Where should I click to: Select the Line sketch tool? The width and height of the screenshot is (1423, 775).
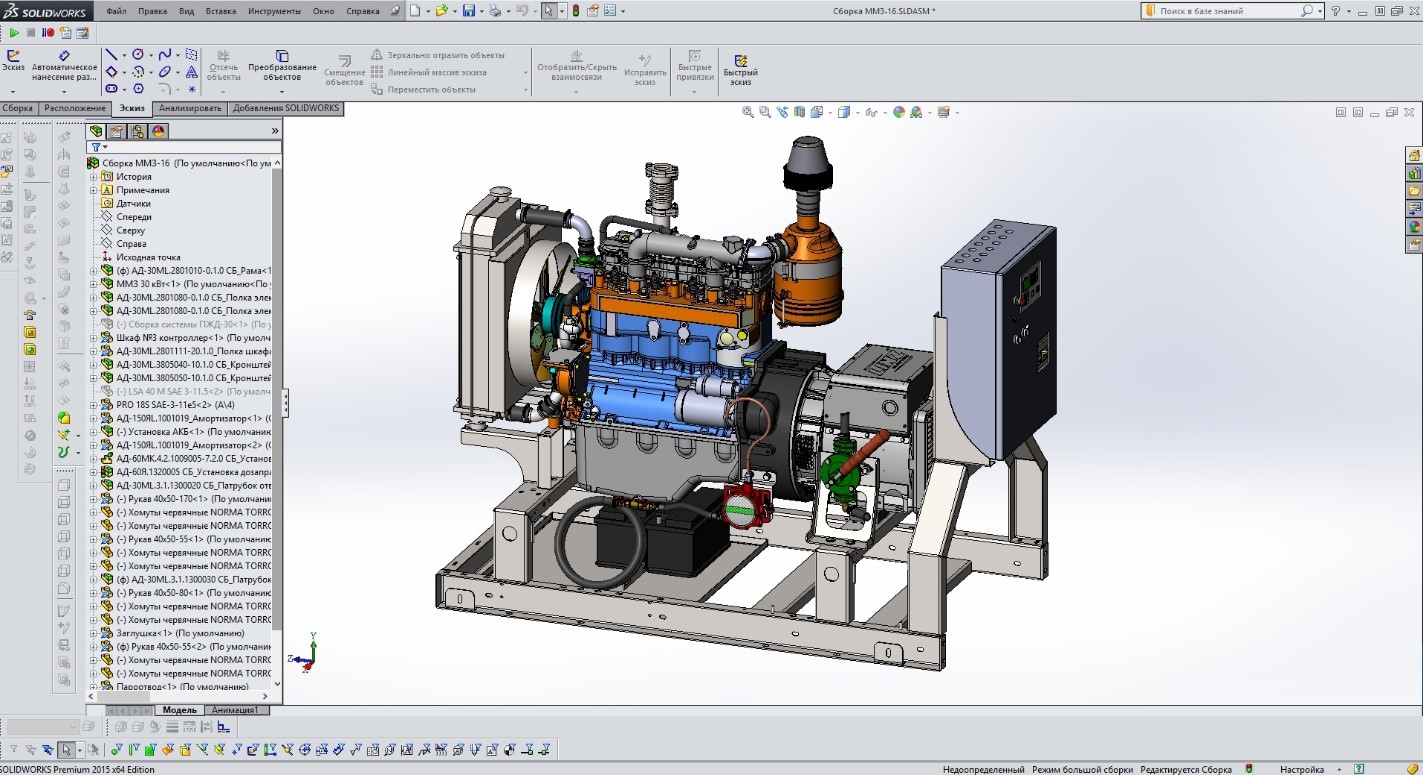click(112, 54)
